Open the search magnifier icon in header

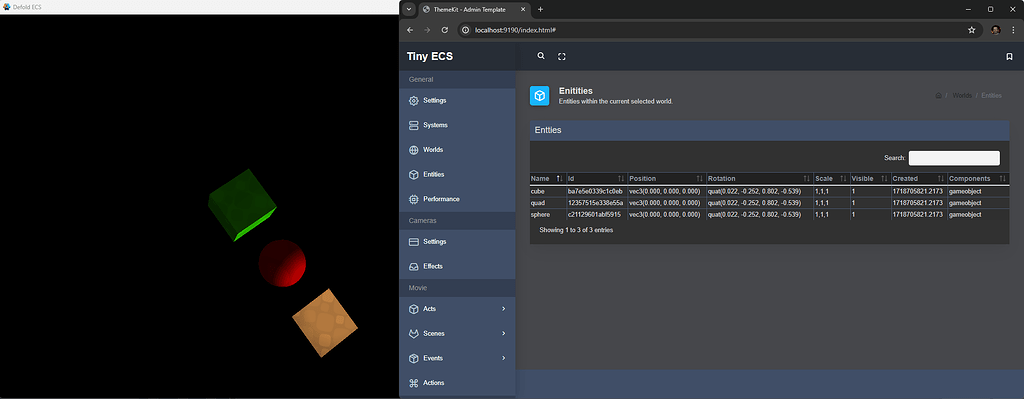coord(541,56)
